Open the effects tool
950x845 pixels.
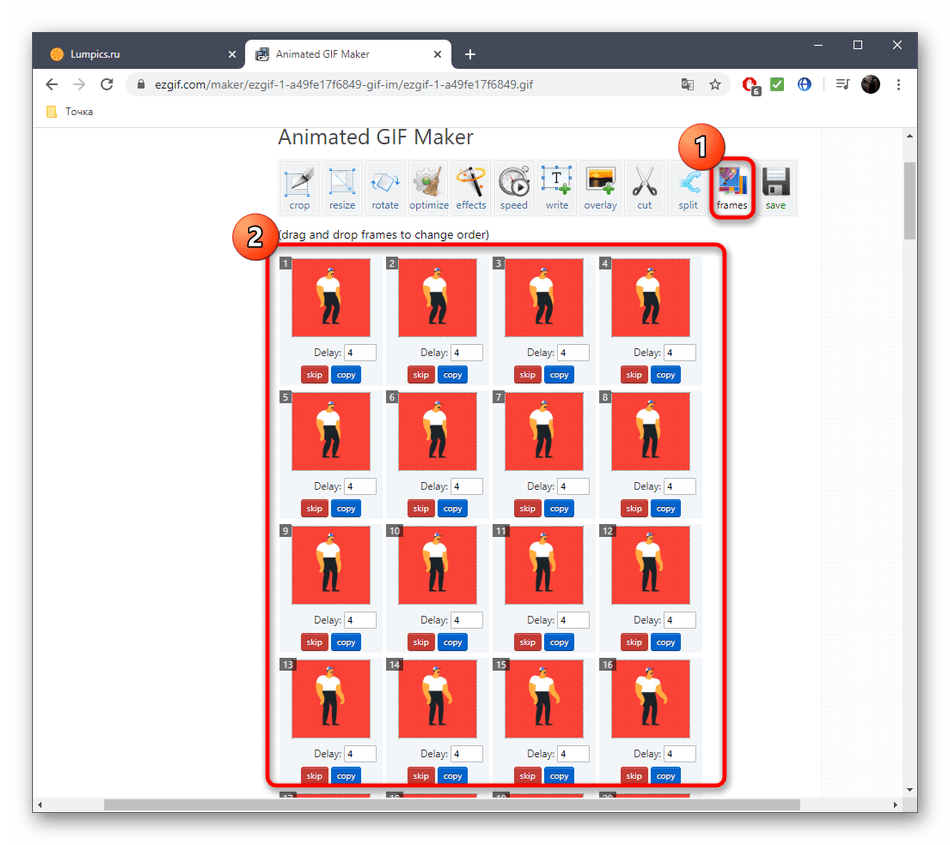tap(471, 188)
